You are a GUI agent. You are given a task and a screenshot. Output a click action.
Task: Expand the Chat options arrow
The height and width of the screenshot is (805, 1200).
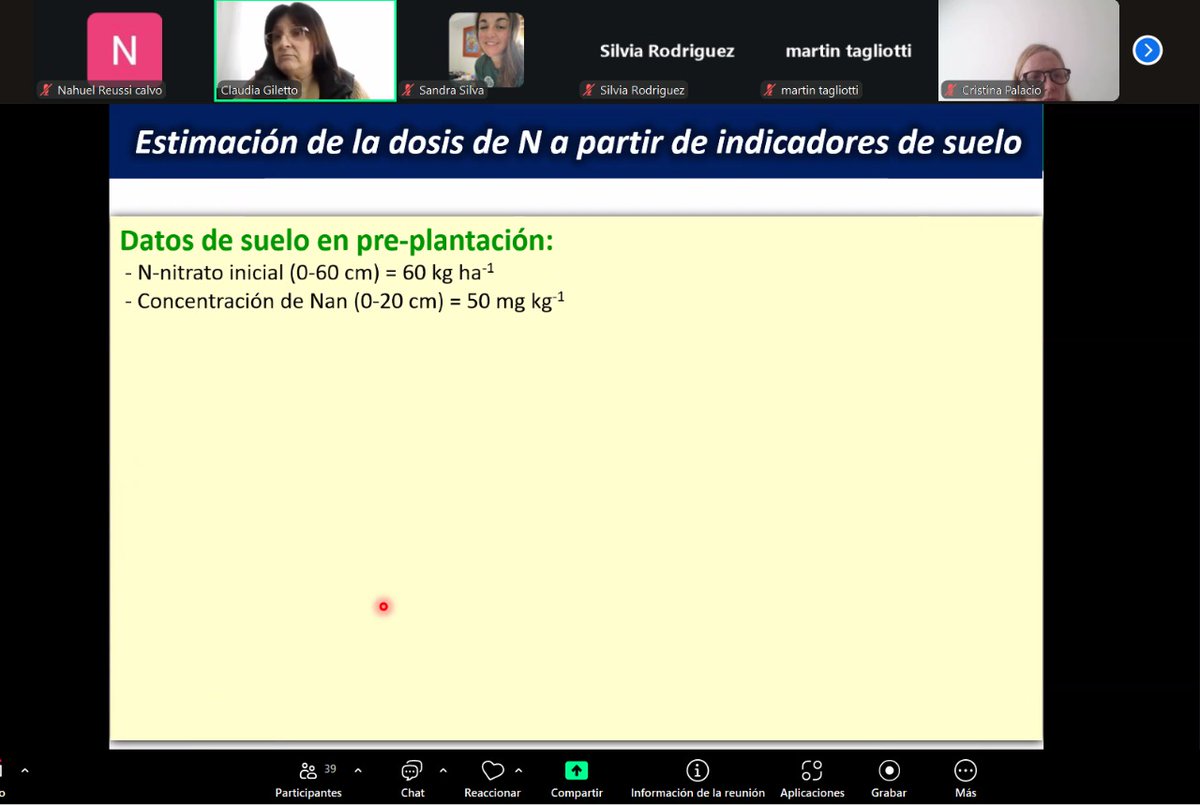(x=443, y=771)
